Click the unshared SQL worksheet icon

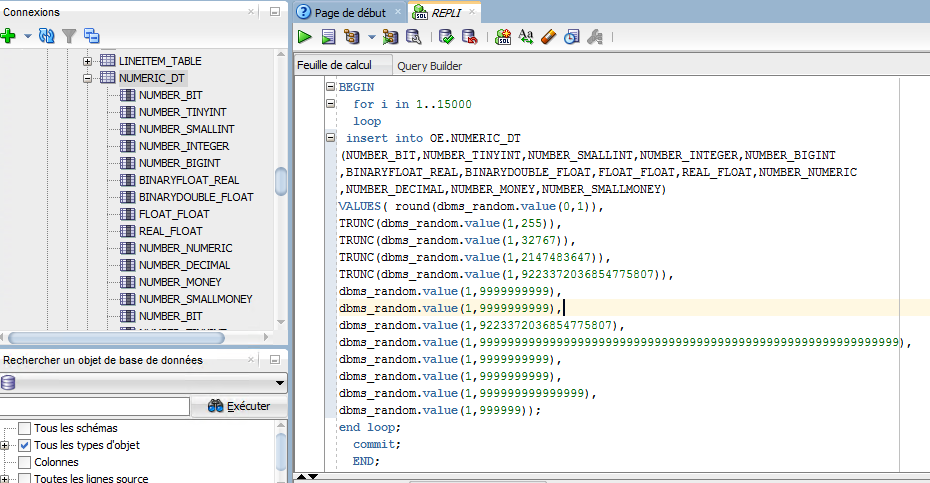pyautogui.click(x=503, y=37)
